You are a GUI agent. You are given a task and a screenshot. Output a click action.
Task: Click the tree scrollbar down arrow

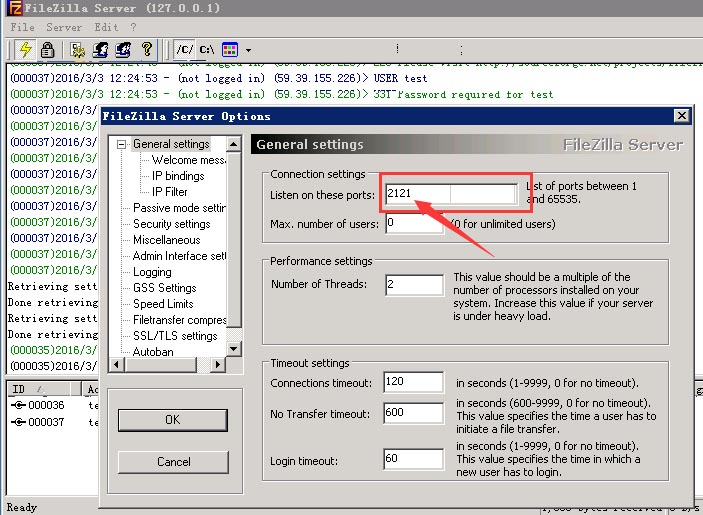pos(234,349)
